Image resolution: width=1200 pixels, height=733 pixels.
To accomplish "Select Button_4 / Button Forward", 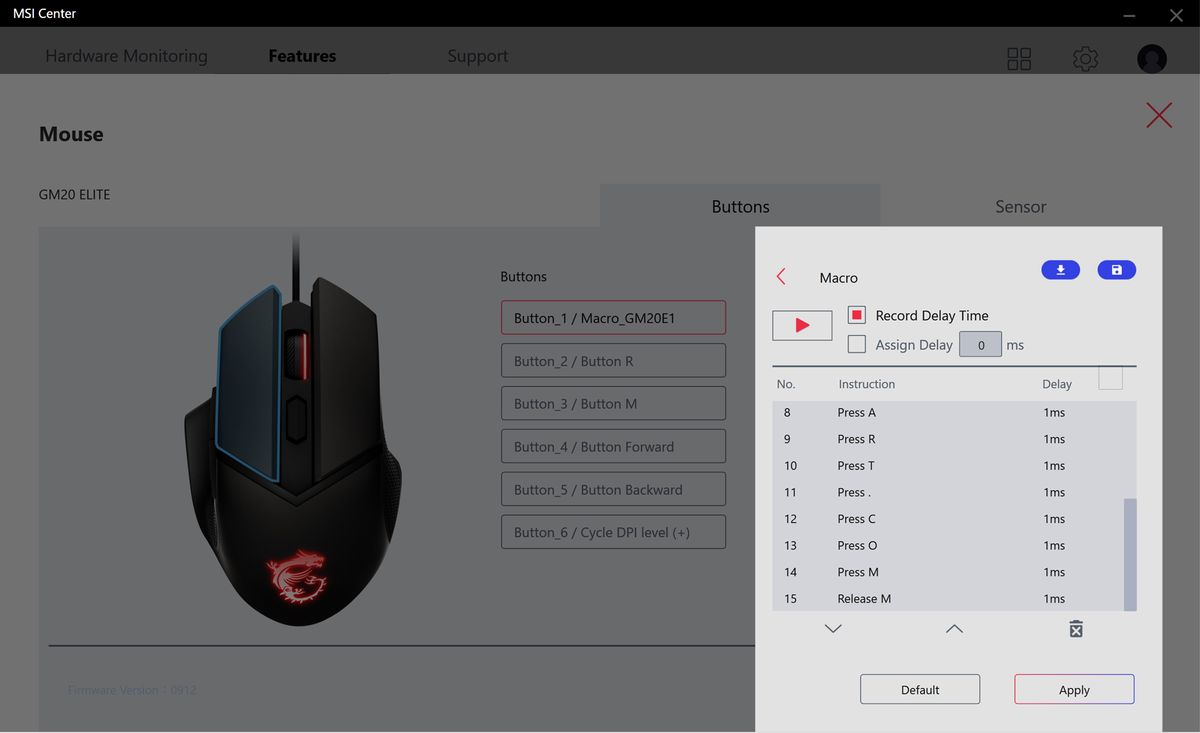I will point(613,447).
